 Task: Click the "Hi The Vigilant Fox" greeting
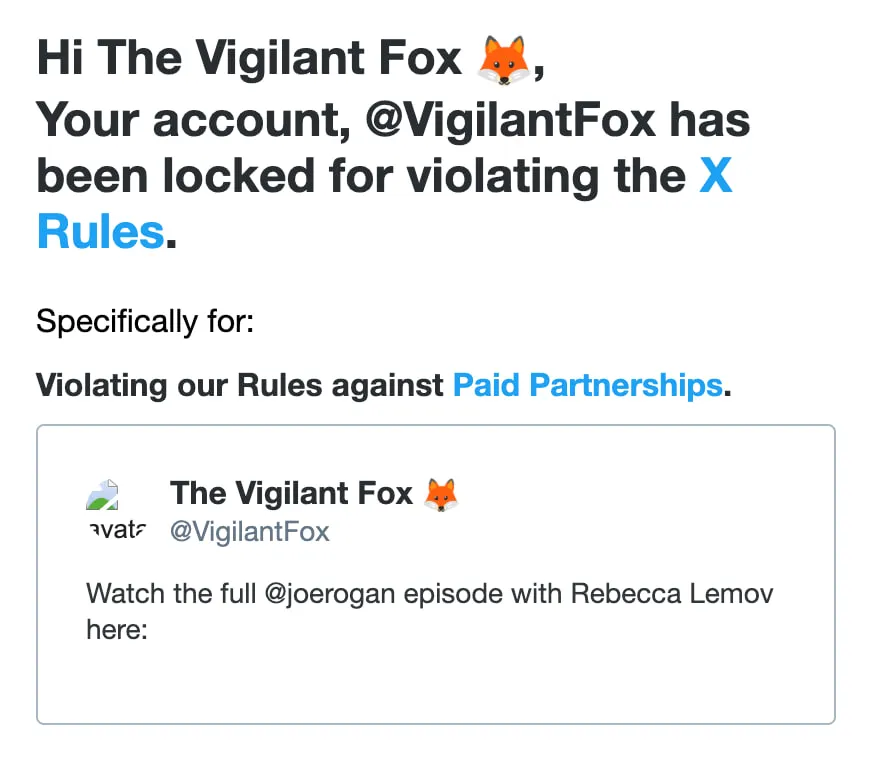pos(250,60)
